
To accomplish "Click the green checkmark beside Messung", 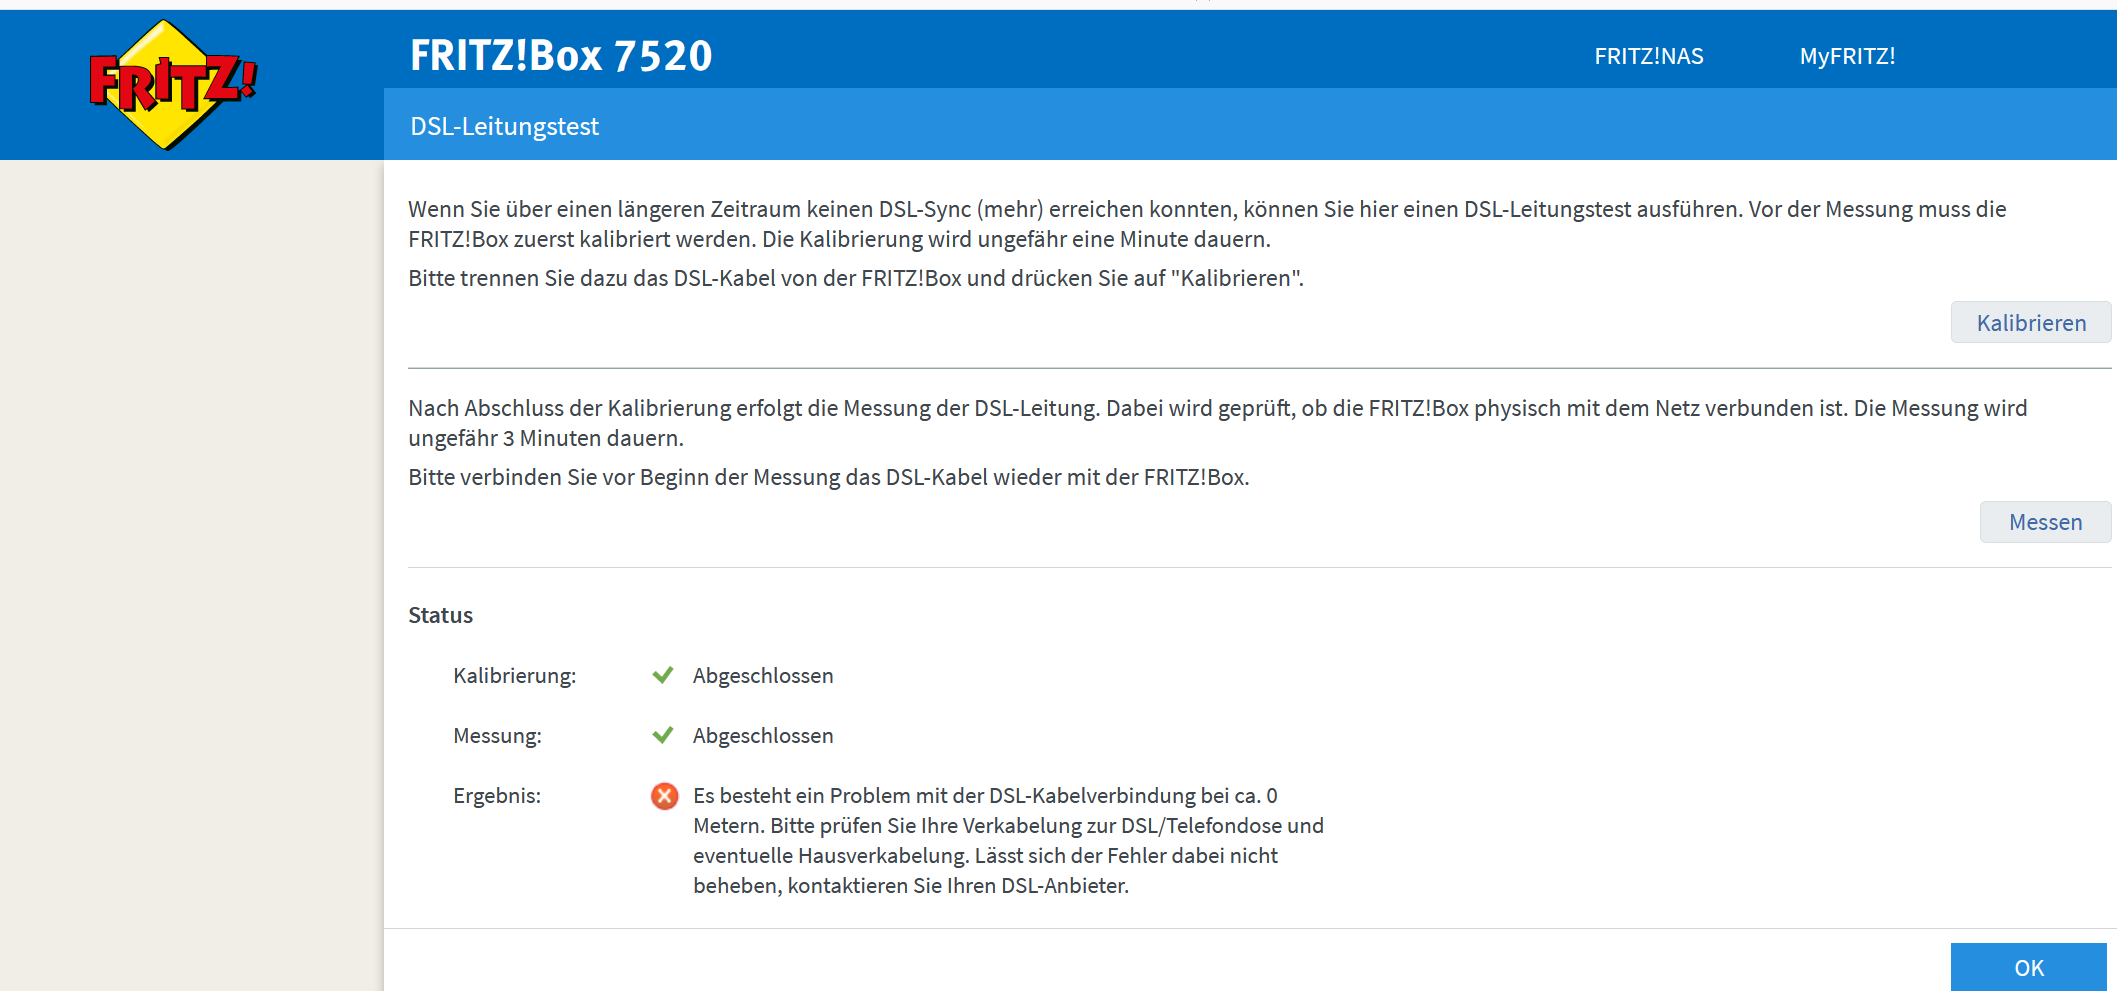I will coord(662,735).
